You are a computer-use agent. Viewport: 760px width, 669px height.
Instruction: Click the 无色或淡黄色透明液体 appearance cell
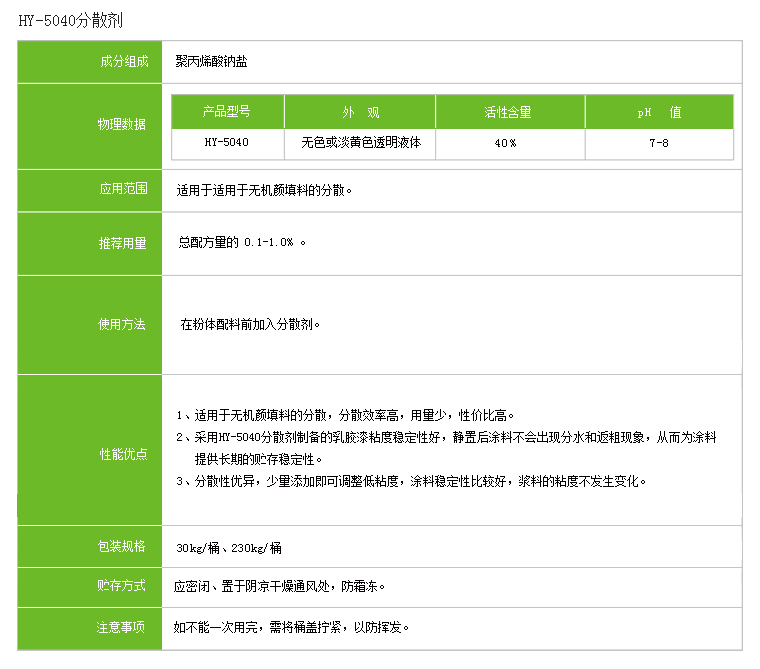pyautogui.click(x=360, y=143)
